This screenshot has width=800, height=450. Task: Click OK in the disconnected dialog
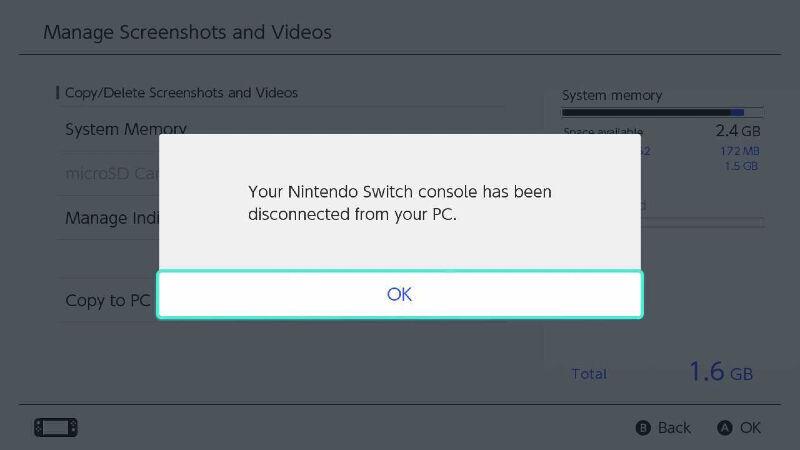click(399, 294)
